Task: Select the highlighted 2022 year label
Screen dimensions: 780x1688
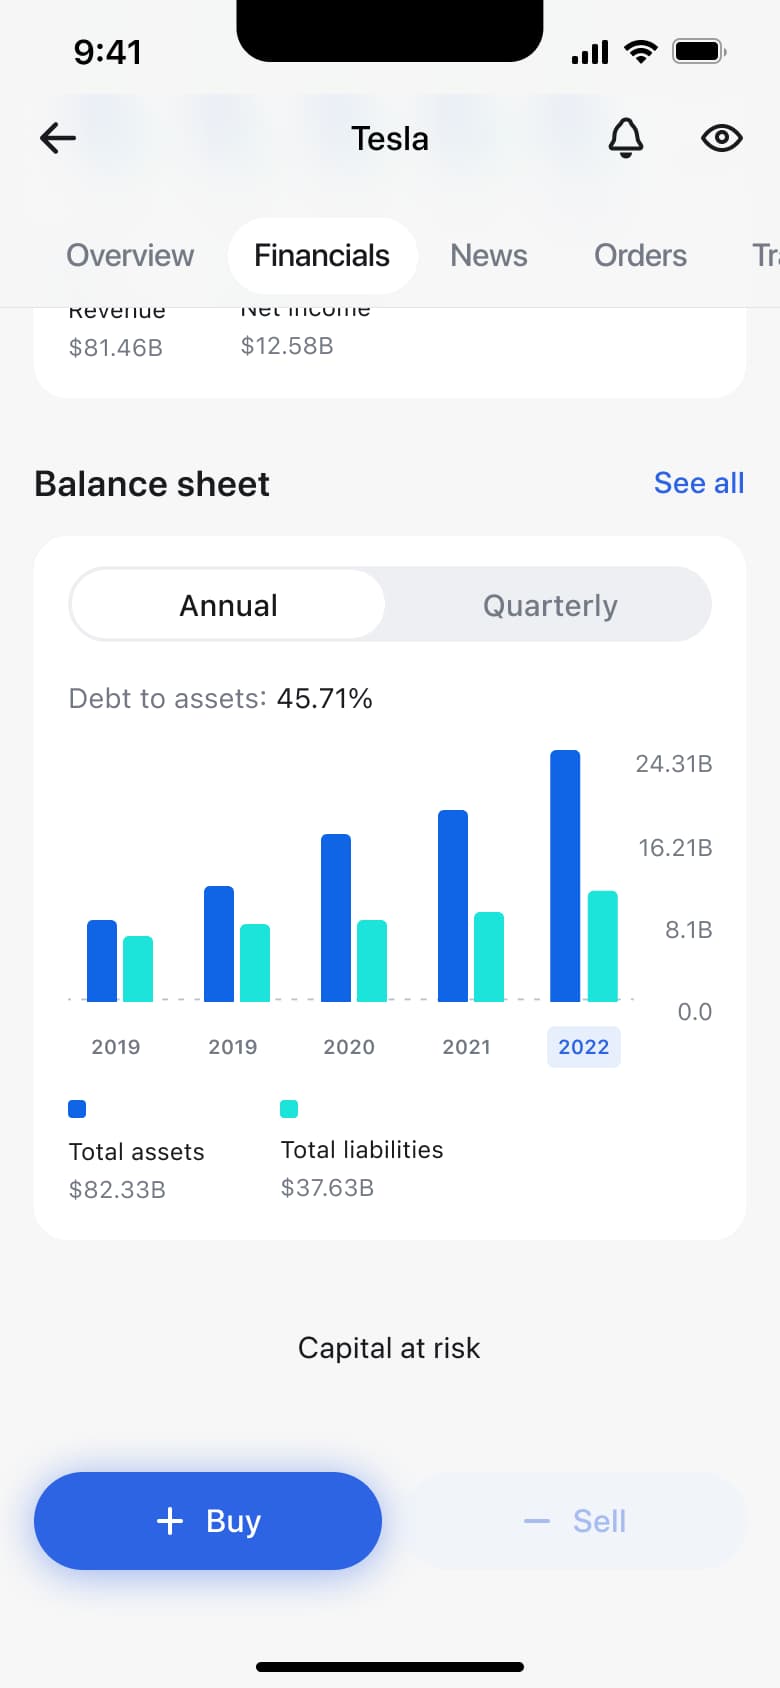Action: click(x=584, y=1047)
